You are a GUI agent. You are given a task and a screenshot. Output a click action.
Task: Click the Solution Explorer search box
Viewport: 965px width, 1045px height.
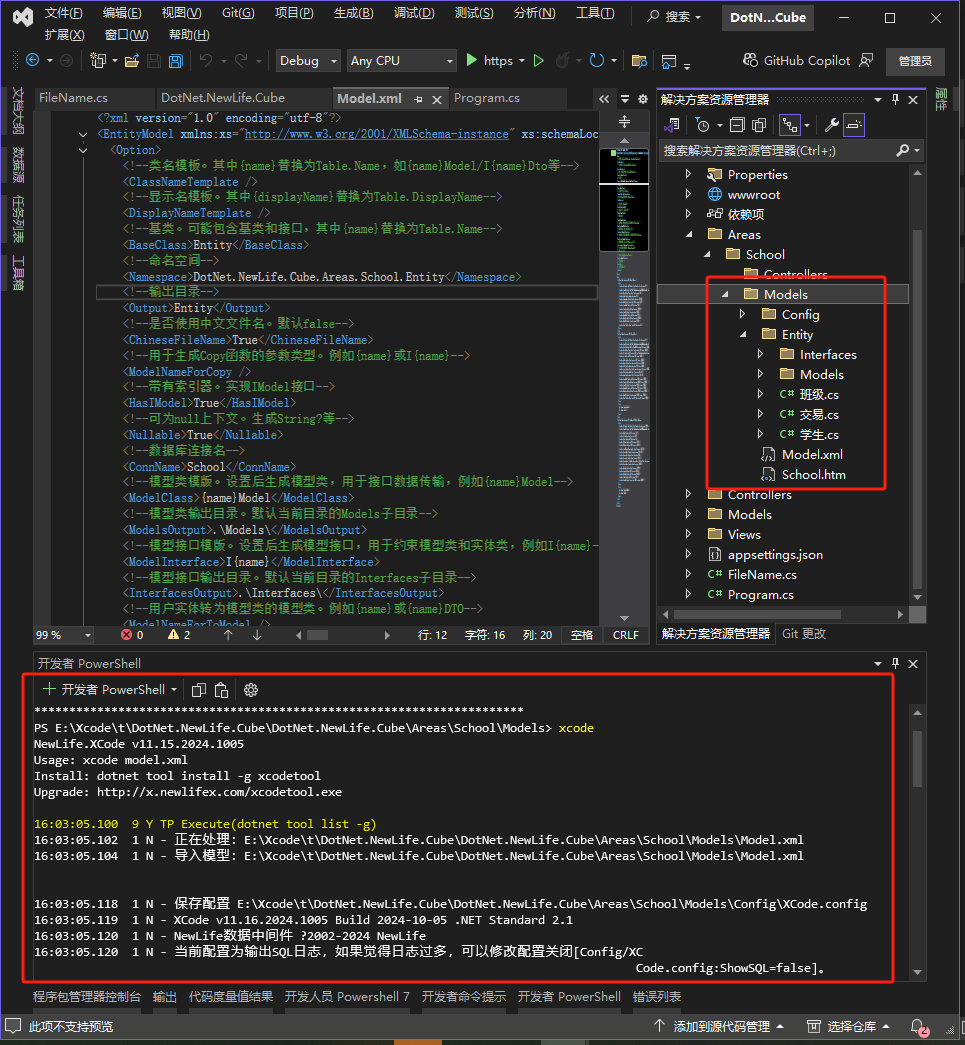[778, 150]
